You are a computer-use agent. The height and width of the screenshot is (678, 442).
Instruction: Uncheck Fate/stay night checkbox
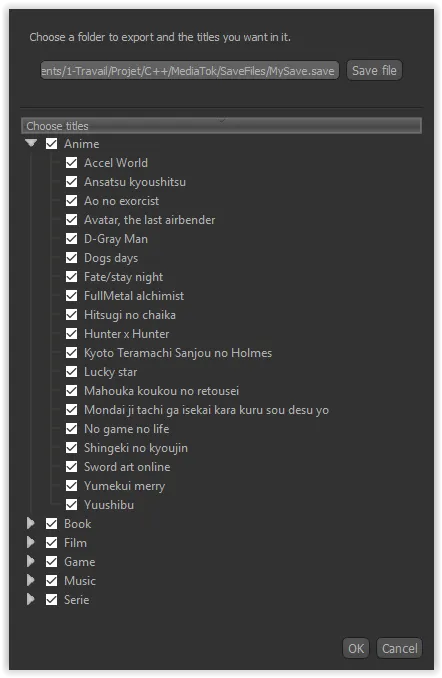point(71,277)
